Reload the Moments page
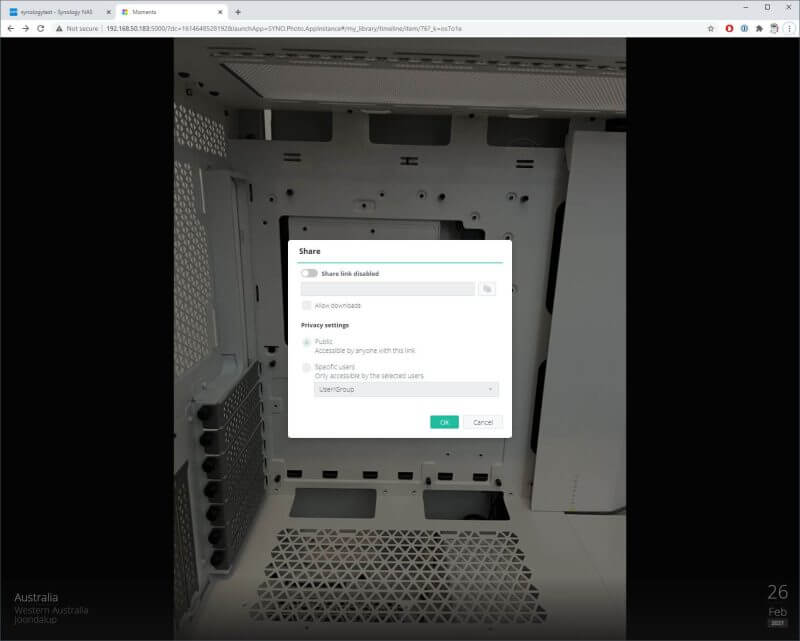 [x=41, y=30]
